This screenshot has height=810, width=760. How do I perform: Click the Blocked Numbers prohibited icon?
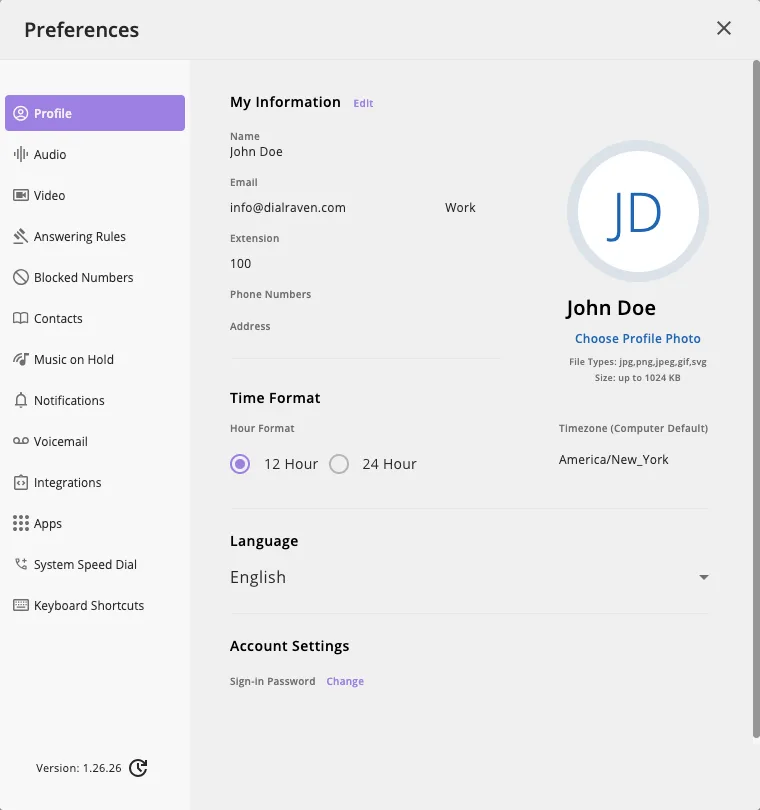click(x=21, y=277)
